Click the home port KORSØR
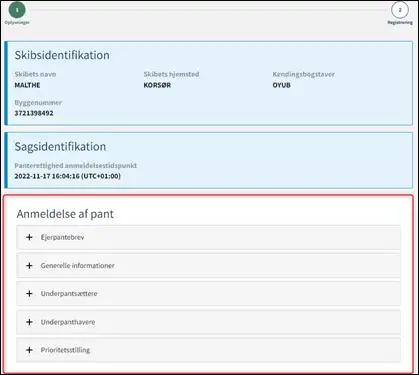The width and height of the screenshot is (419, 375). pos(157,85)
